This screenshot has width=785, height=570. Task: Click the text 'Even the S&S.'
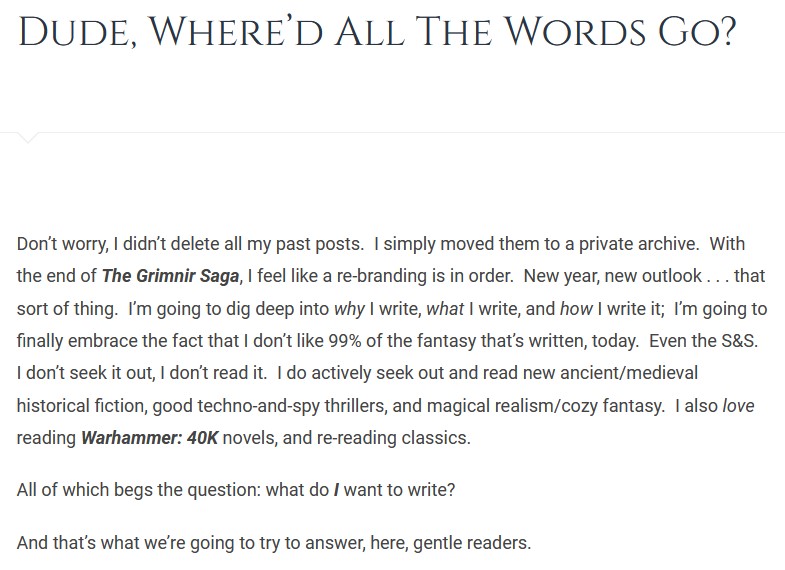pyautogui.click(x=703, y=341)
